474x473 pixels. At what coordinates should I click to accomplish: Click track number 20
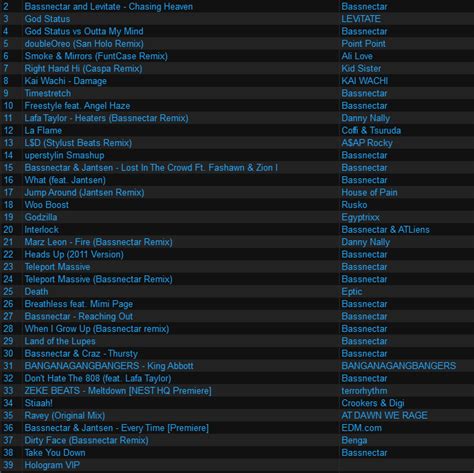coord(8,230)
